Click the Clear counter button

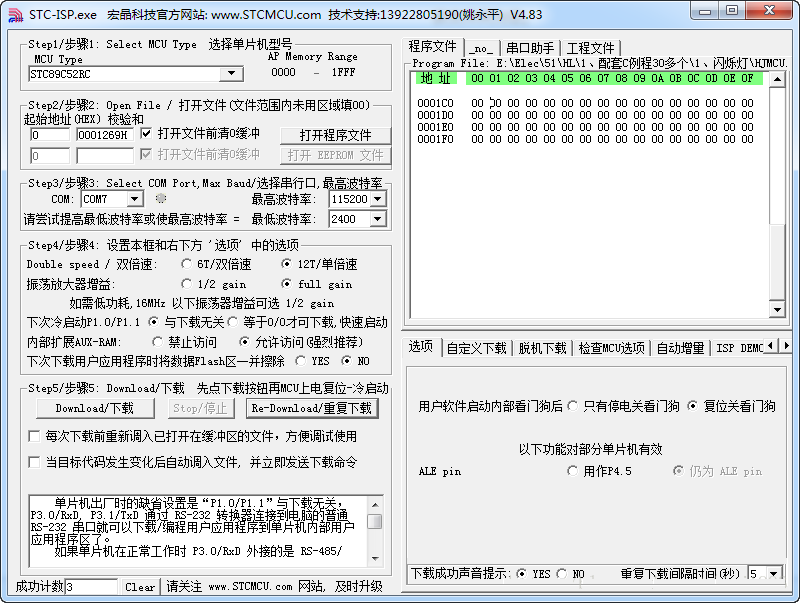[x=140, y=587]
